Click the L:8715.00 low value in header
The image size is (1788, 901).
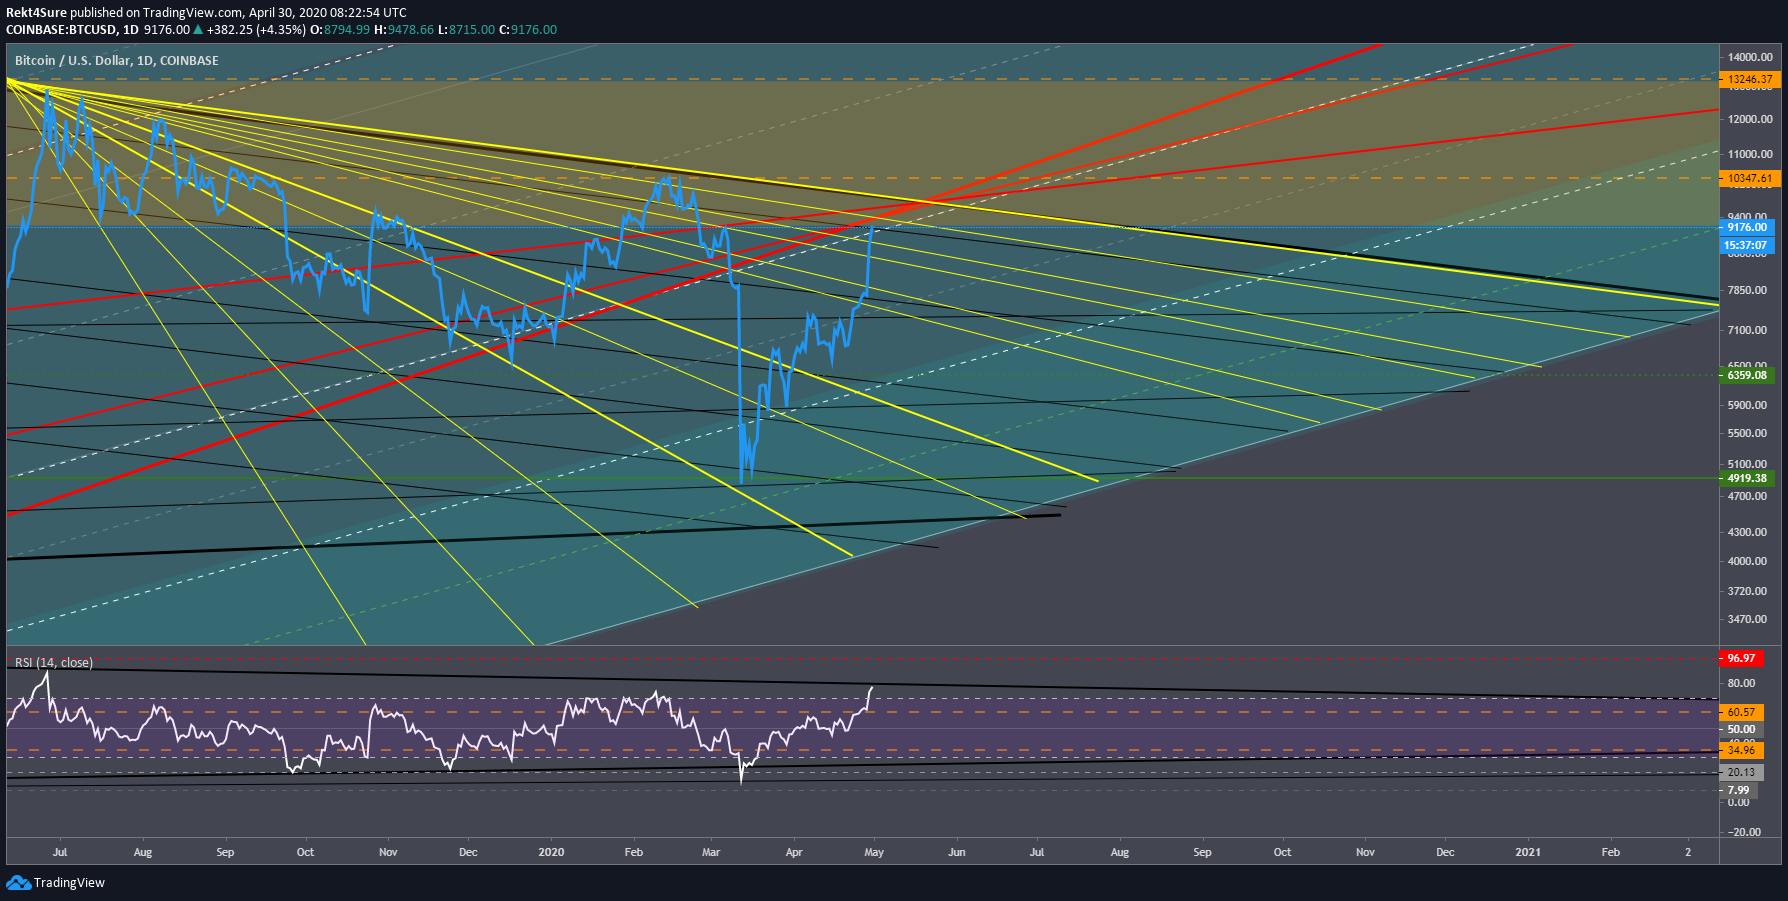pyautogui.click(x=466, y=30)
